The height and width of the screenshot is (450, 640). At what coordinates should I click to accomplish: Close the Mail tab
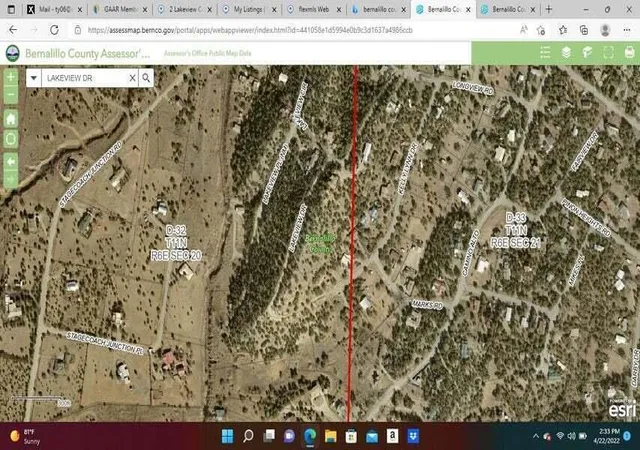80,9
